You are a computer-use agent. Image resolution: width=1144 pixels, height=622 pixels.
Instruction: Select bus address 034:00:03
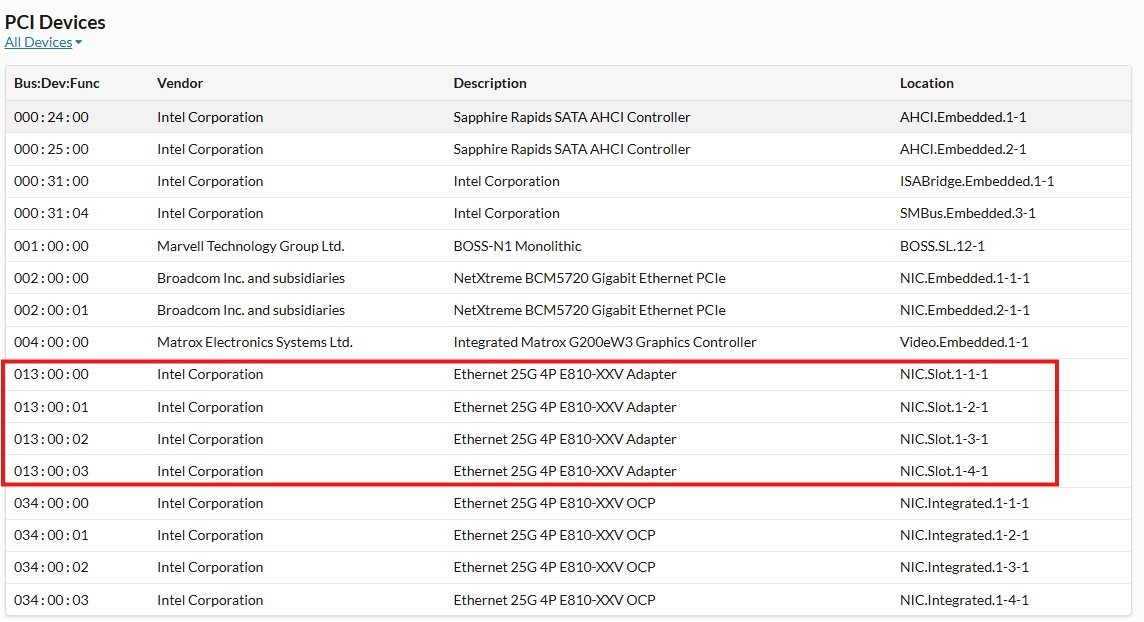coord(51,601)
